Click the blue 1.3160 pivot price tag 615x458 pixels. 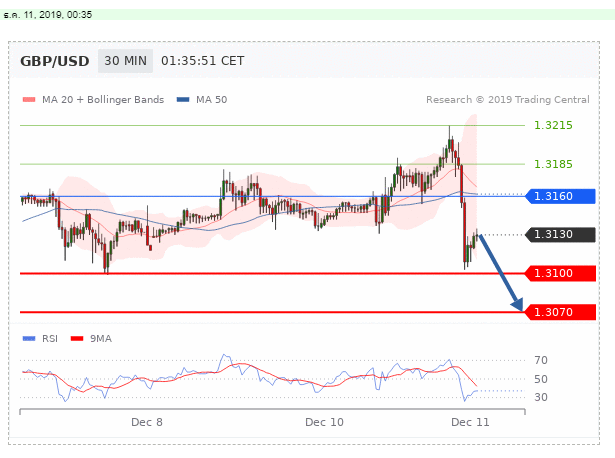(x=560, y=196)
